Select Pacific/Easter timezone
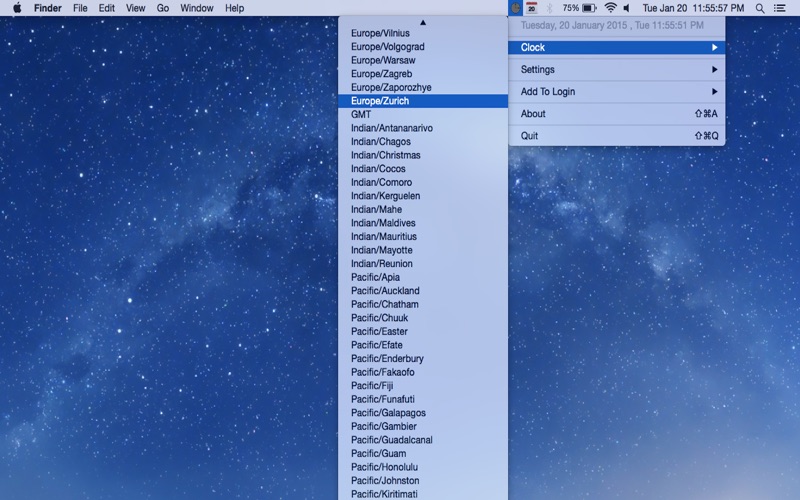 coord(423,332)
